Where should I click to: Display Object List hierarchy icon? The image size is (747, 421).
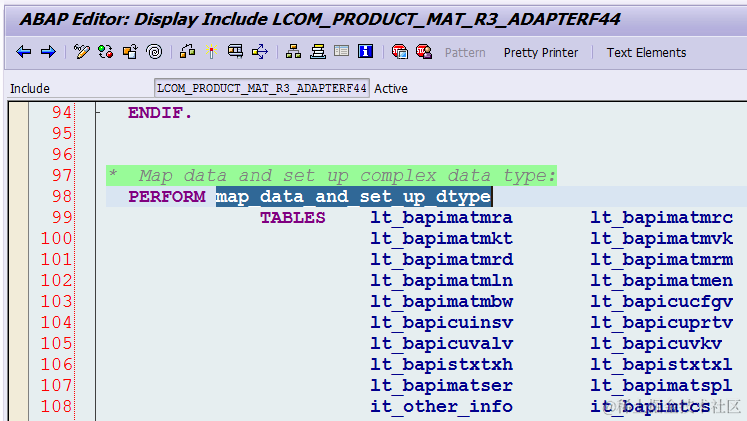[293, 51]
